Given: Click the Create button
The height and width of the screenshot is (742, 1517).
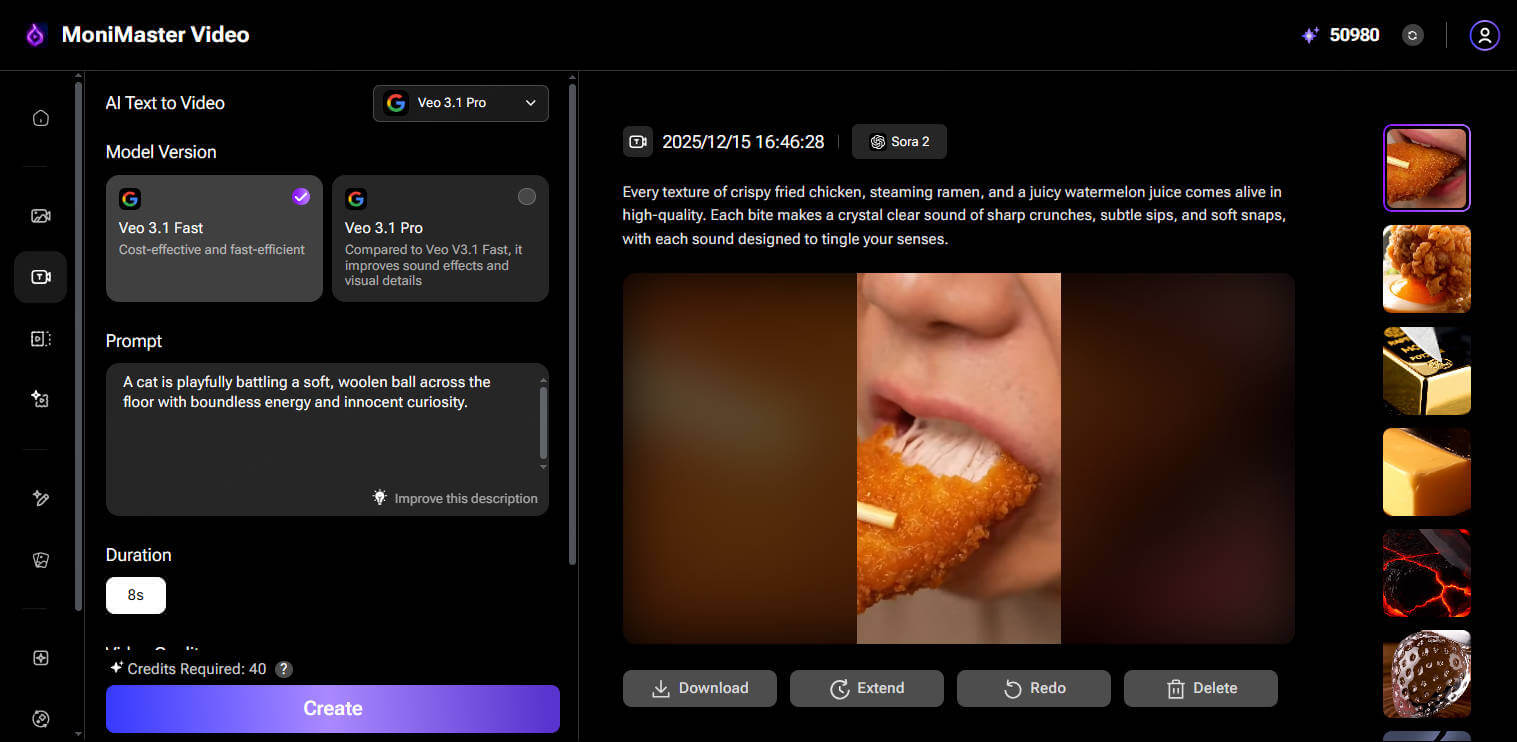Looking at the screenshot, I should click(x=332, y=708).
